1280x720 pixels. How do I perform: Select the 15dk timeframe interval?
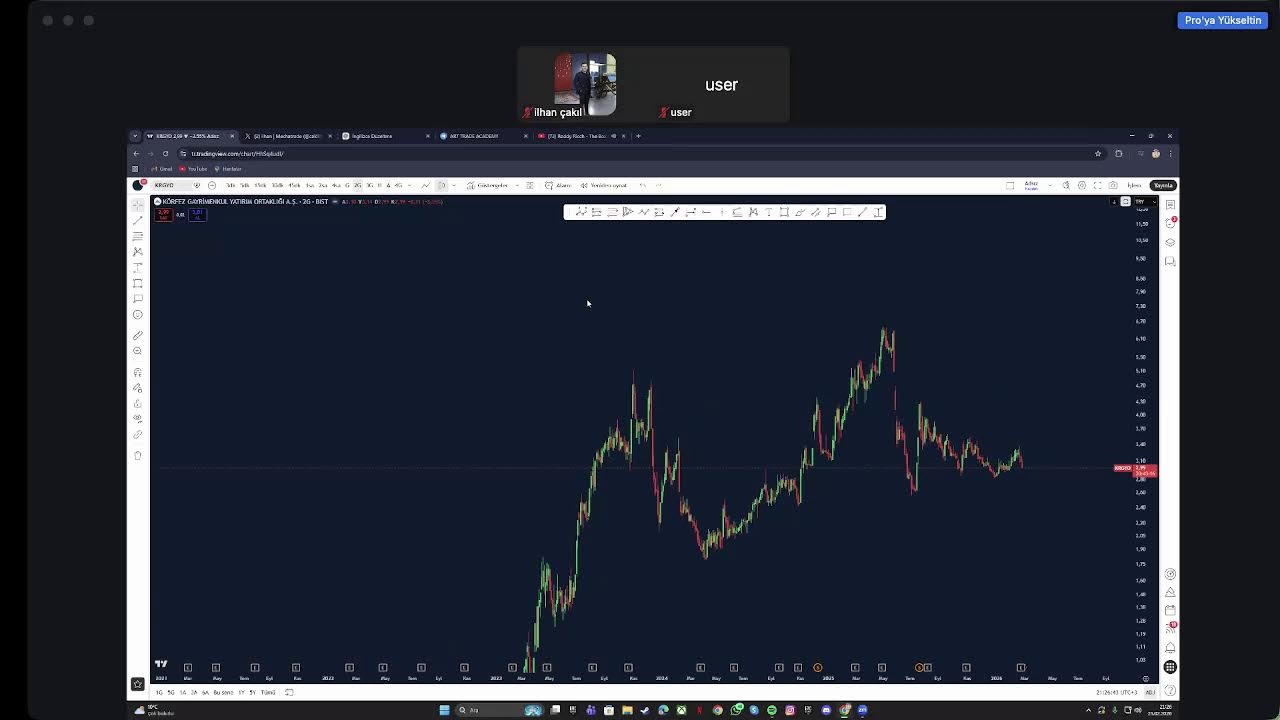pos(260,185)
